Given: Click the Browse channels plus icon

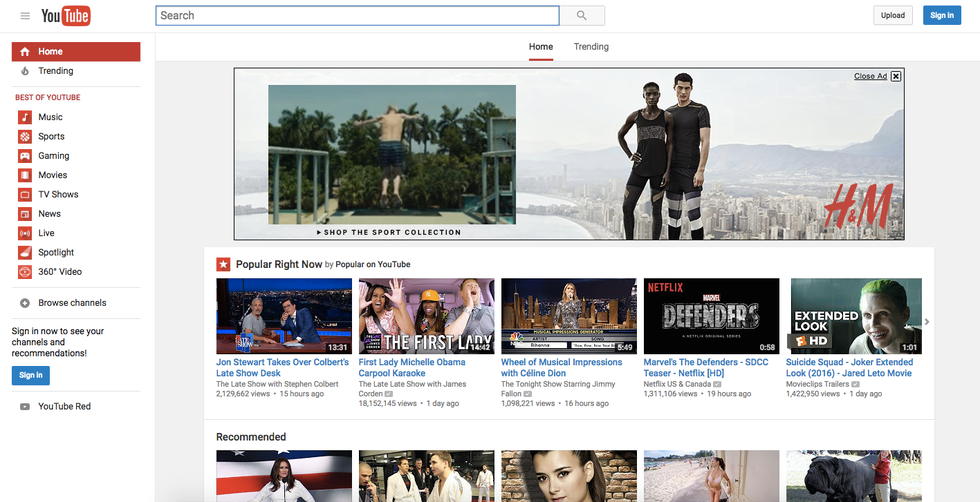Looking at the screenshot, I should (x=25, y=303).
